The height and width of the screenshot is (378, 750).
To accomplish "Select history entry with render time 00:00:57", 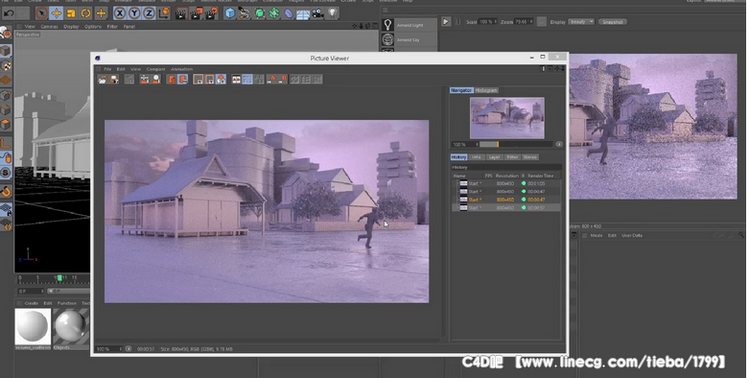I will [x=506, y=208].
